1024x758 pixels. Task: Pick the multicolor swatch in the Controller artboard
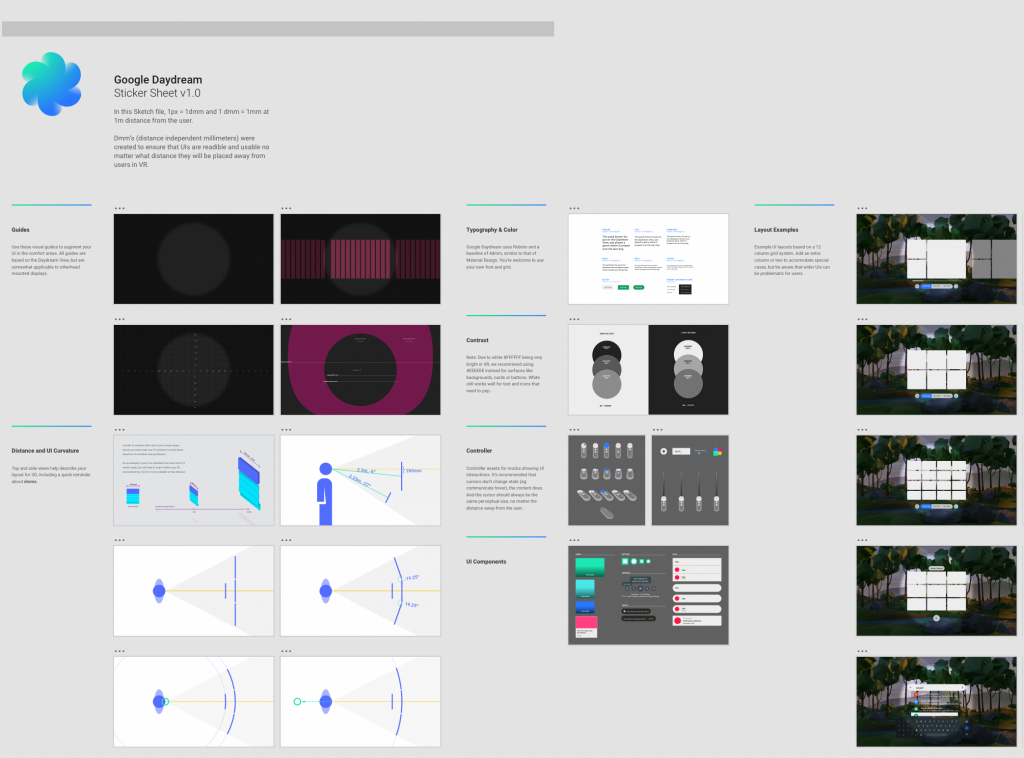(x=717, y=451)
